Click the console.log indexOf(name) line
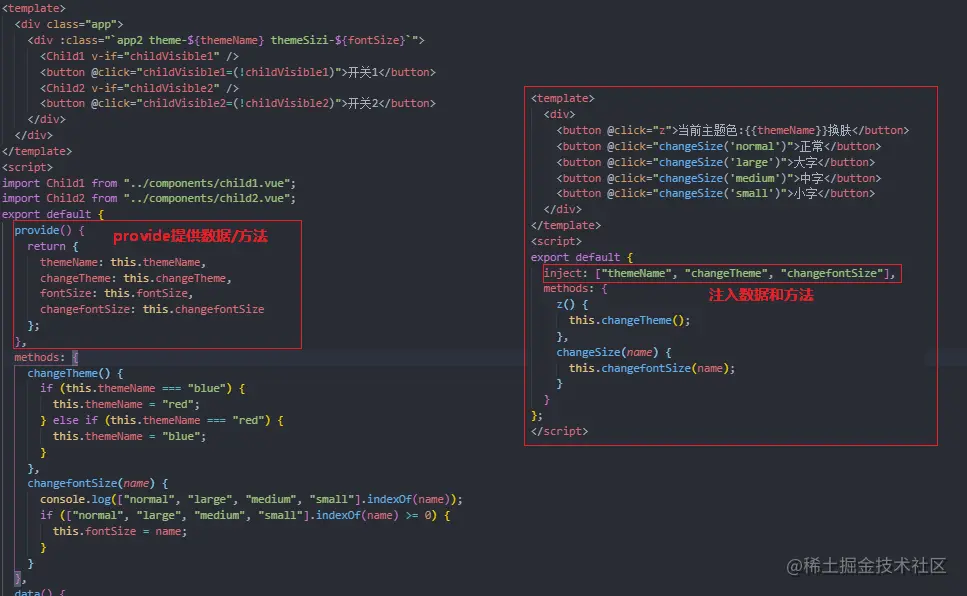Screen dimensions: 967x596 [x=251, y=499]
